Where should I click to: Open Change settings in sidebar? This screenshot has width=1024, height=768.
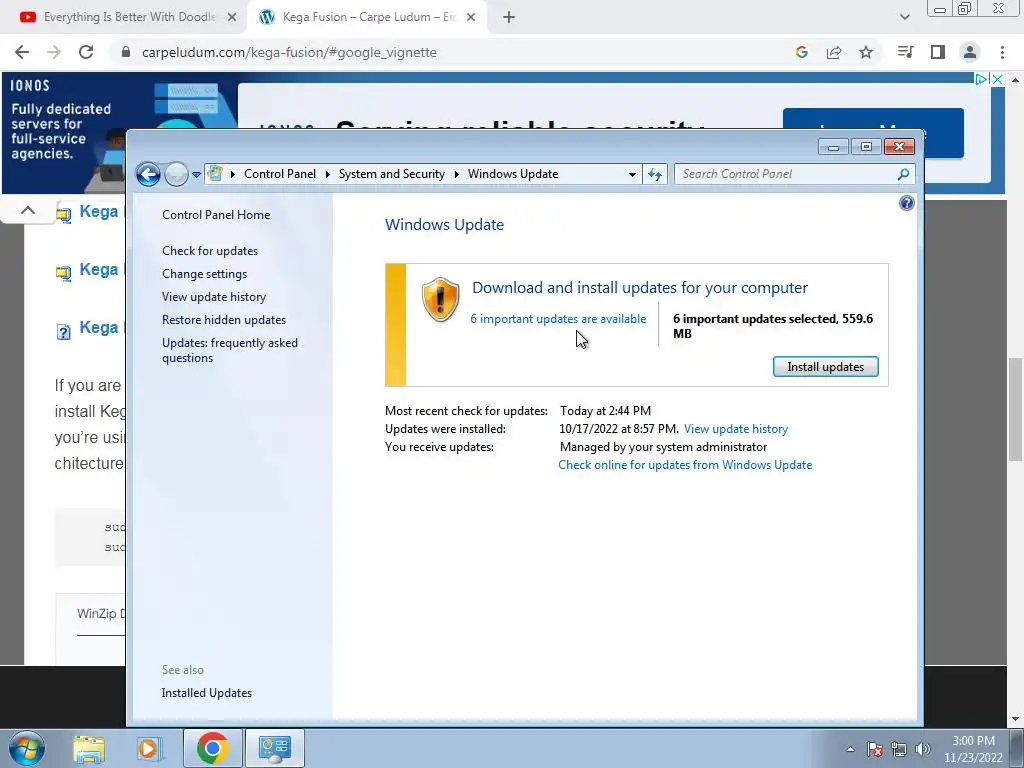pyautogui.click(x=204, y=274)
